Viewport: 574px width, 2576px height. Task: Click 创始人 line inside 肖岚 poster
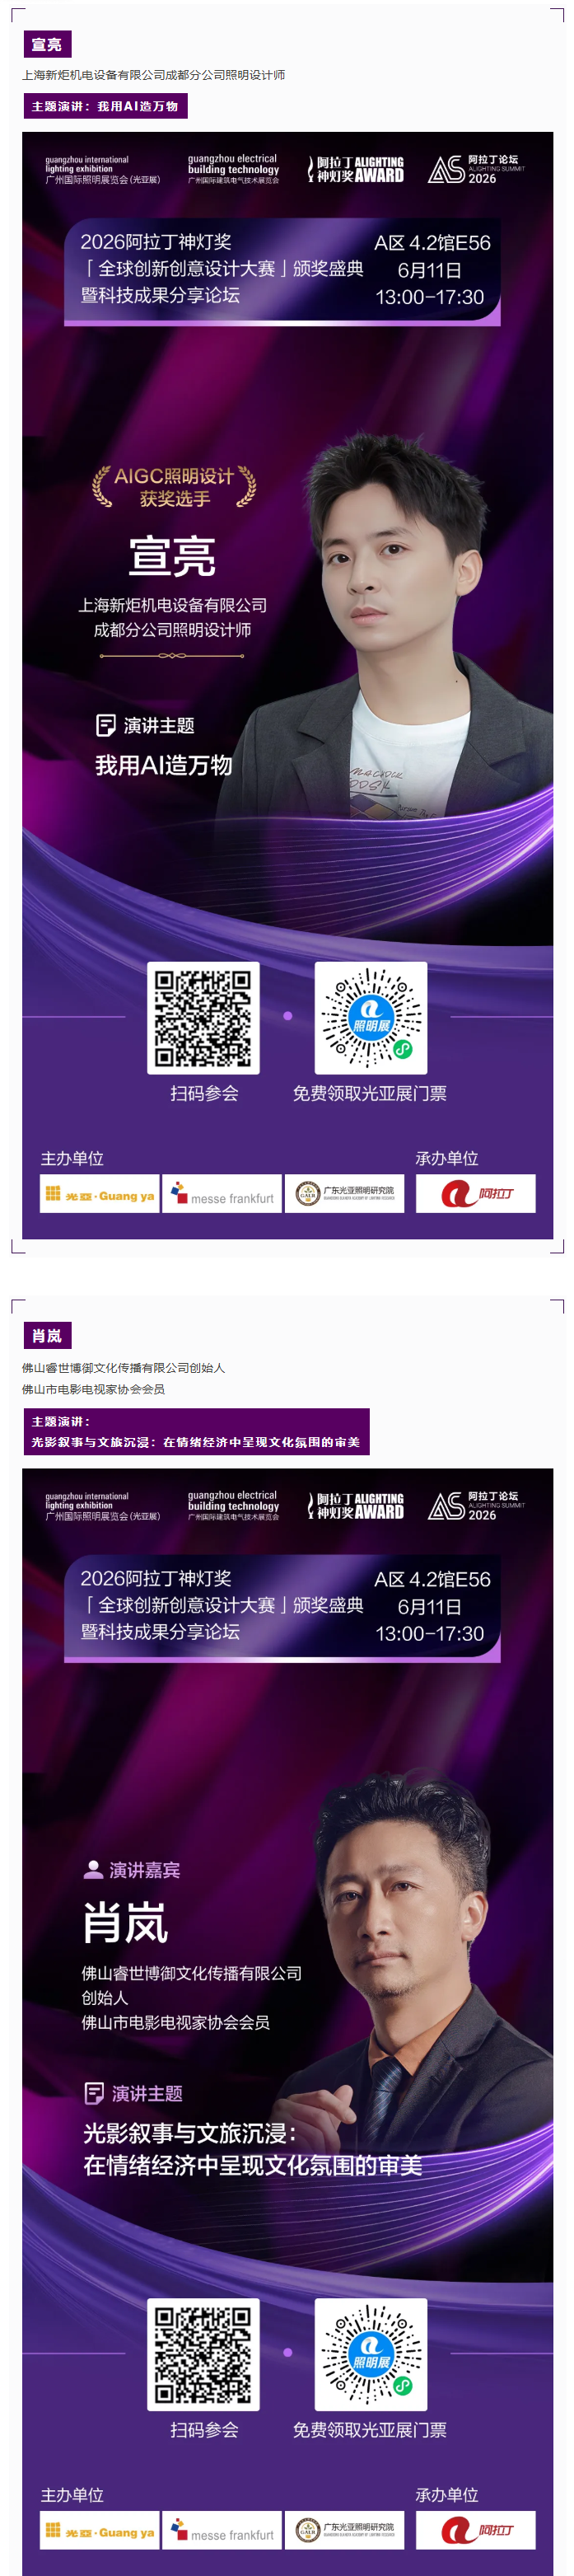point(105,1997)
